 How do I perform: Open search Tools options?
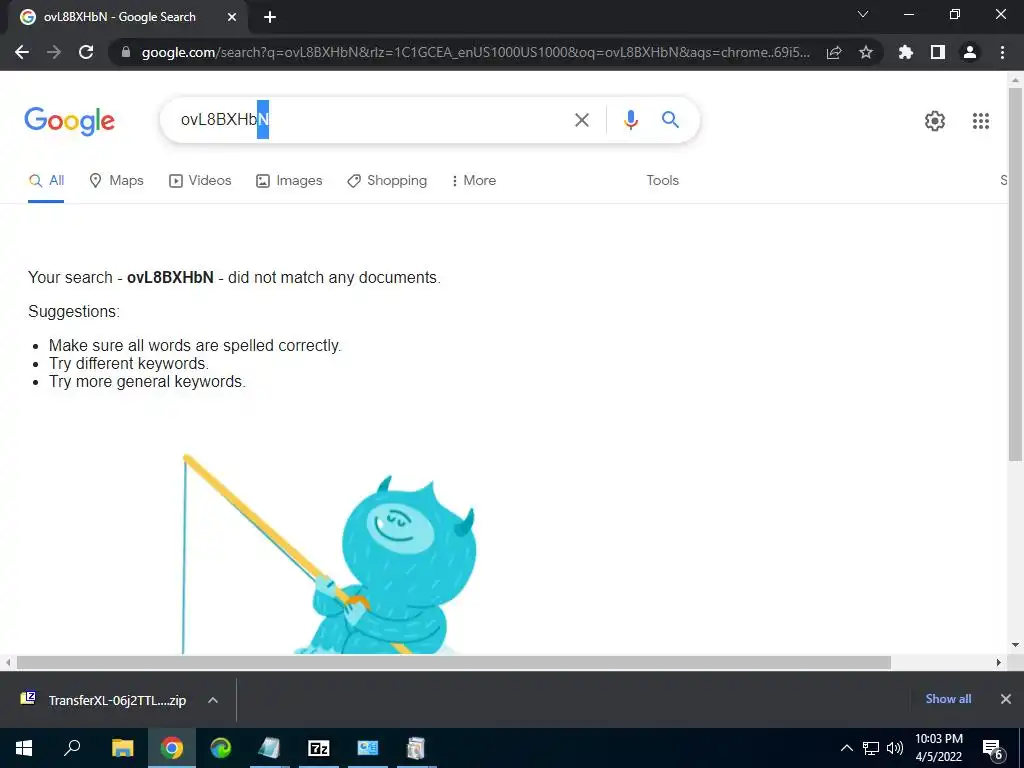(x=662, y=181)
